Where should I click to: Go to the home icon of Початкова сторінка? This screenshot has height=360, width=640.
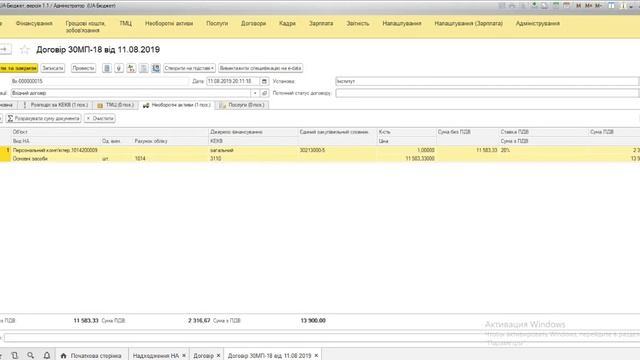tap(63, 356)
